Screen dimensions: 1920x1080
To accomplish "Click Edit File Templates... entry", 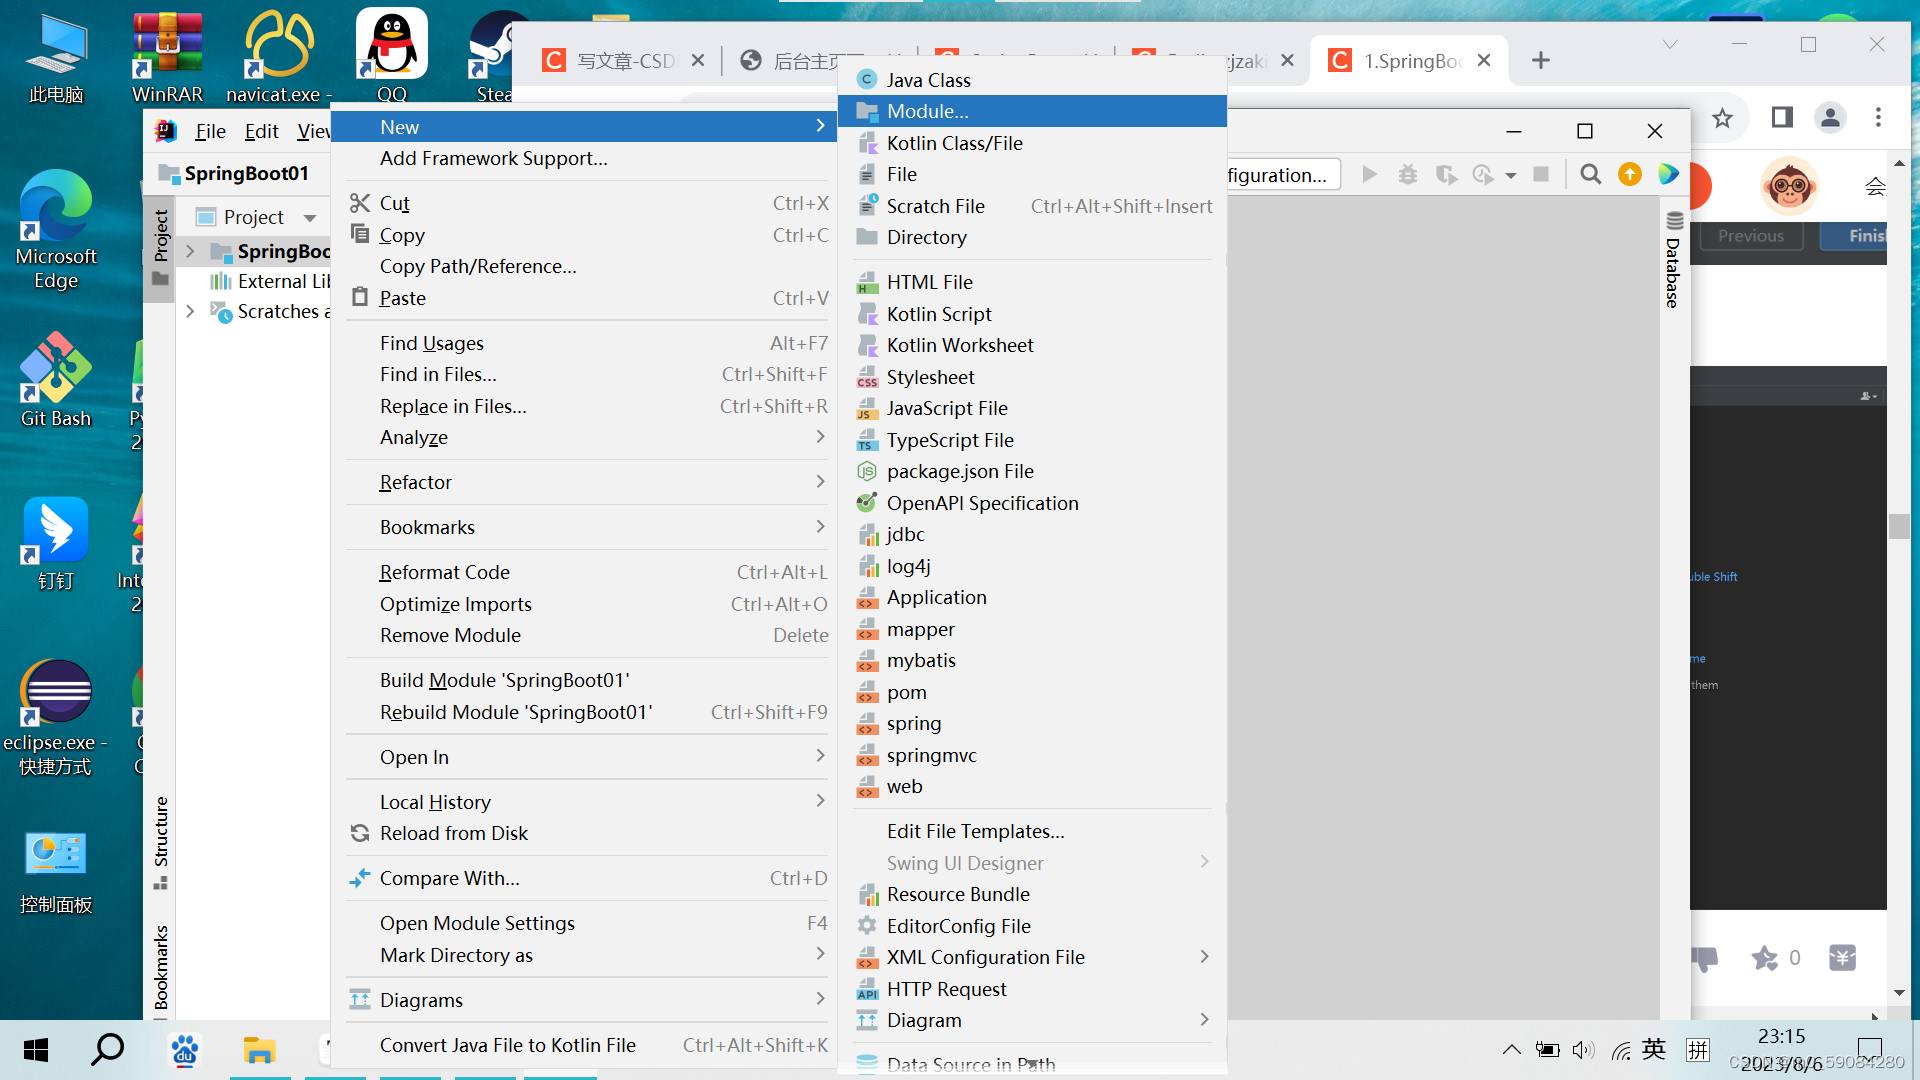I will 975,831.
